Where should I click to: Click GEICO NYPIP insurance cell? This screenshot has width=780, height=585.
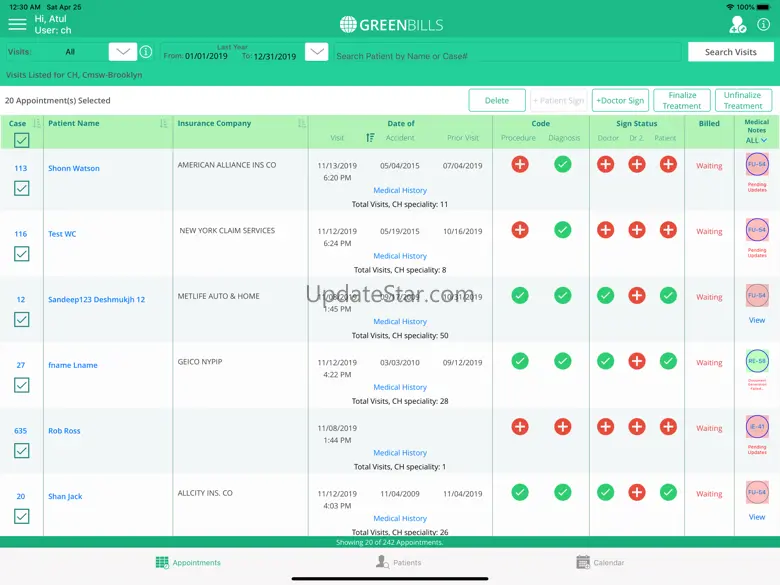[200, 362]
